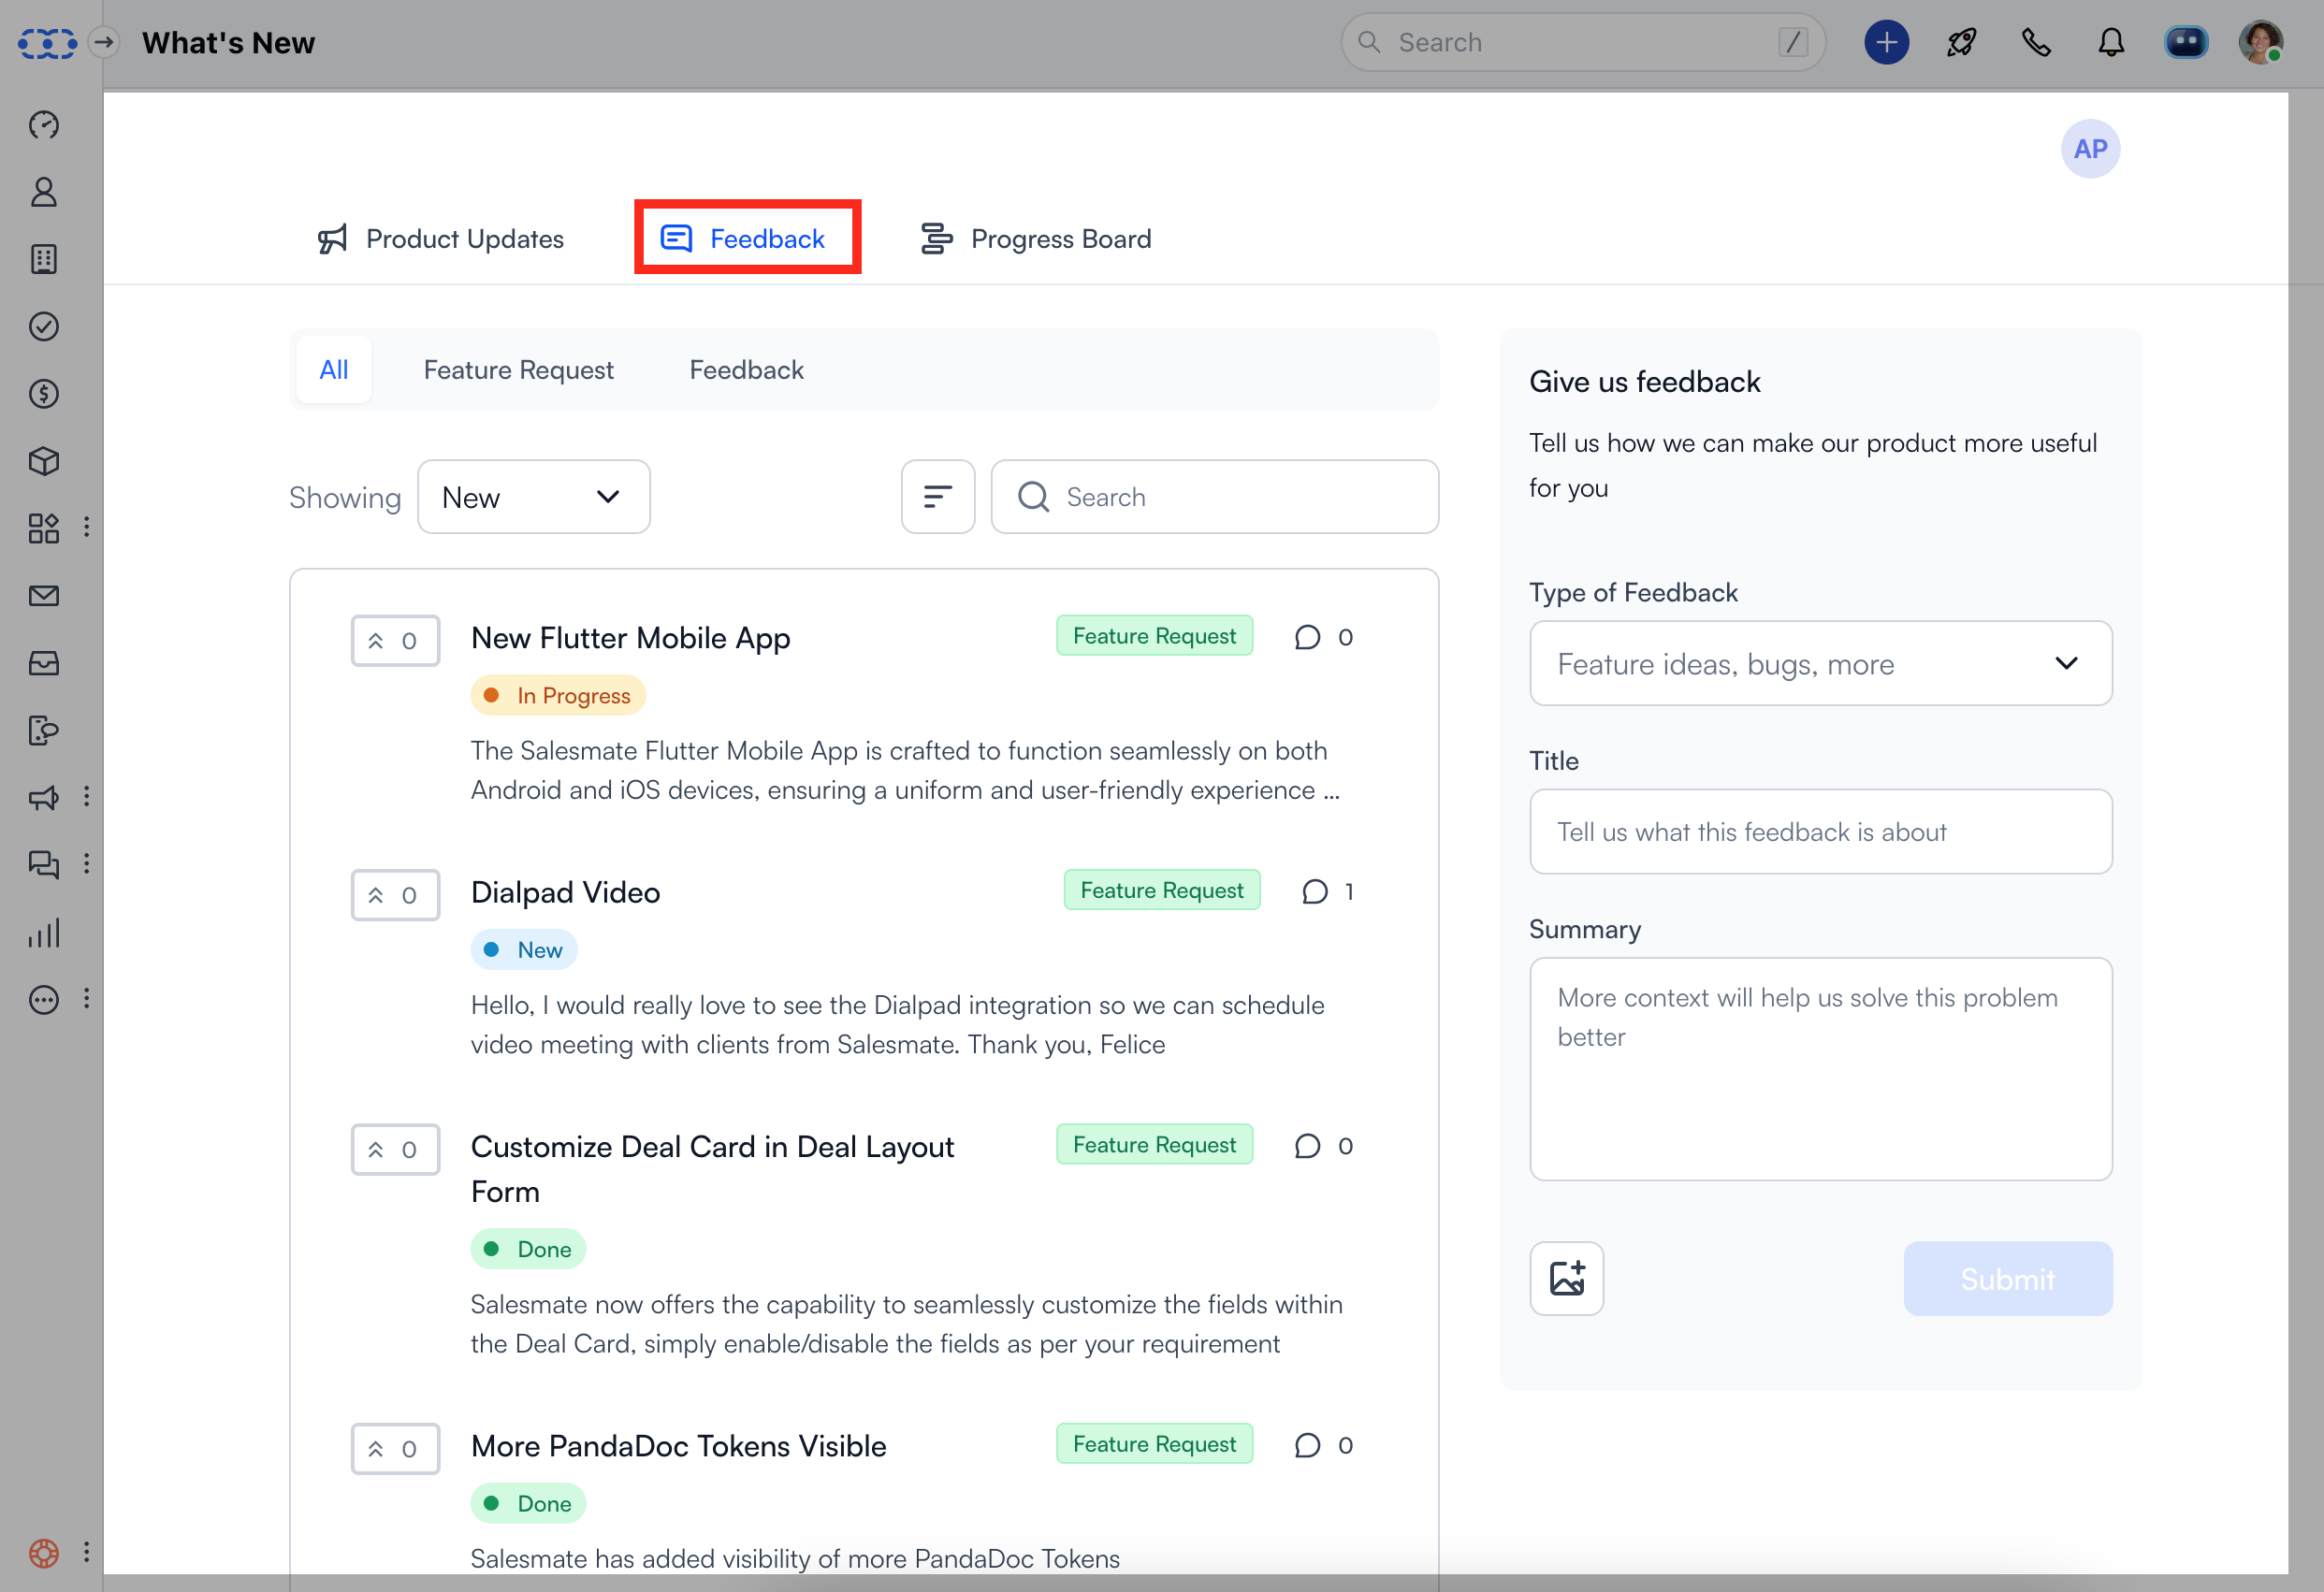Open the document-chat icon in sidebar
This screenshot has height=1592, width=2324.
tap(44, 730)
